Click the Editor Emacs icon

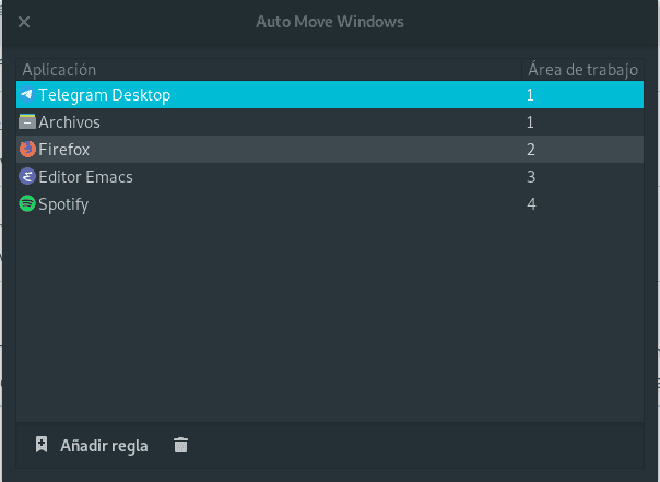(x=27, y=176)
